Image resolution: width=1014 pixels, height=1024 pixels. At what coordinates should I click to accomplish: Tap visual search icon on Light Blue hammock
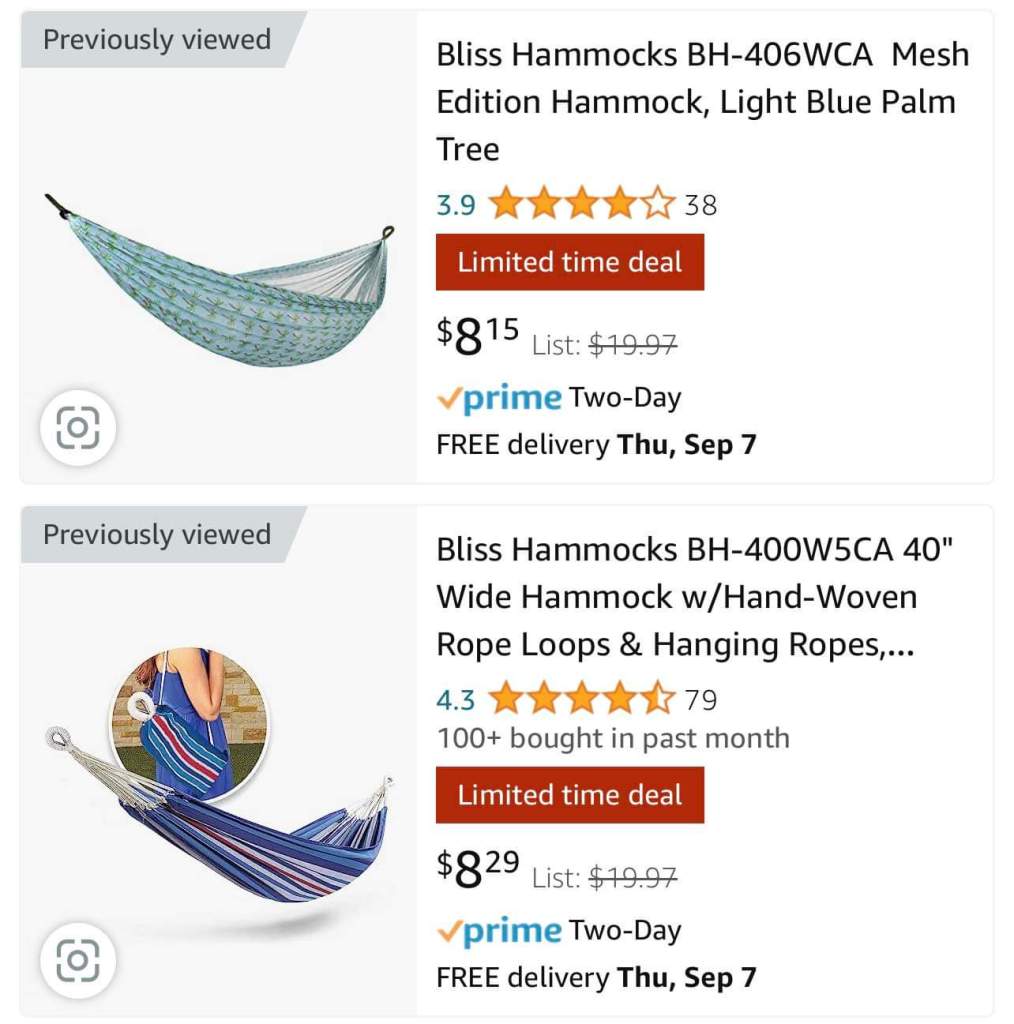pyautogui.click(x=78, y=429)
